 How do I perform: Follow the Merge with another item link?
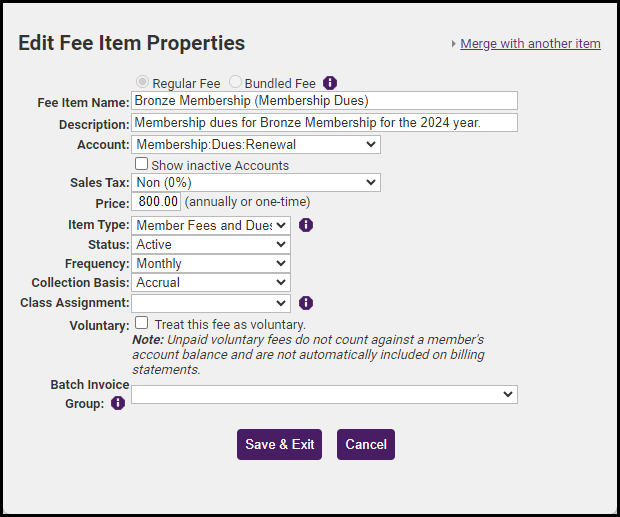pyautogui.click(x=530, y=44)
